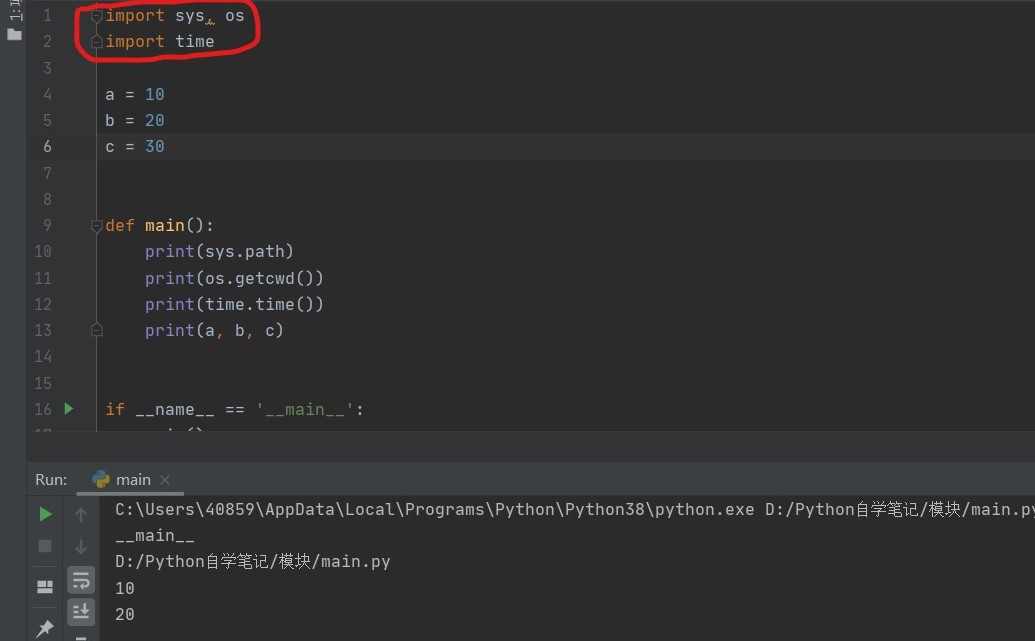This screenshot has height=641, width=1035.
Task: Open the Restore Layout icon in Run toolbar
Action: coord(45,586)
